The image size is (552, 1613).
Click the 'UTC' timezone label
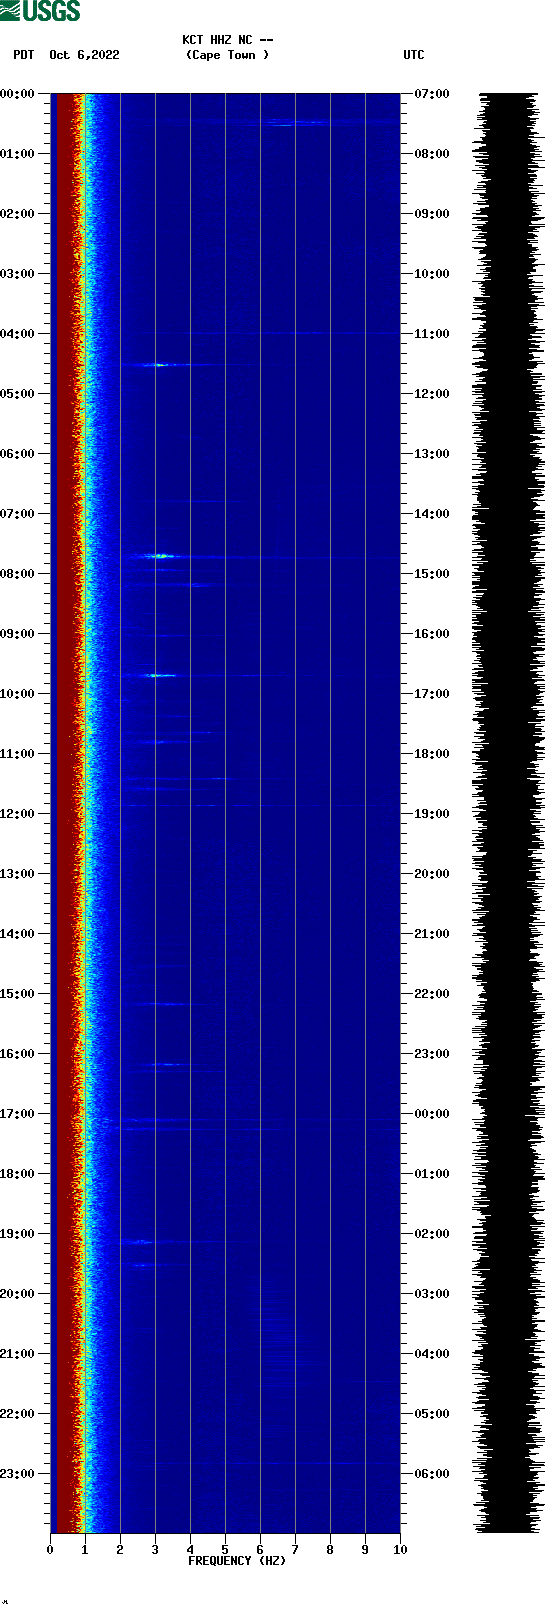[414, 55]
